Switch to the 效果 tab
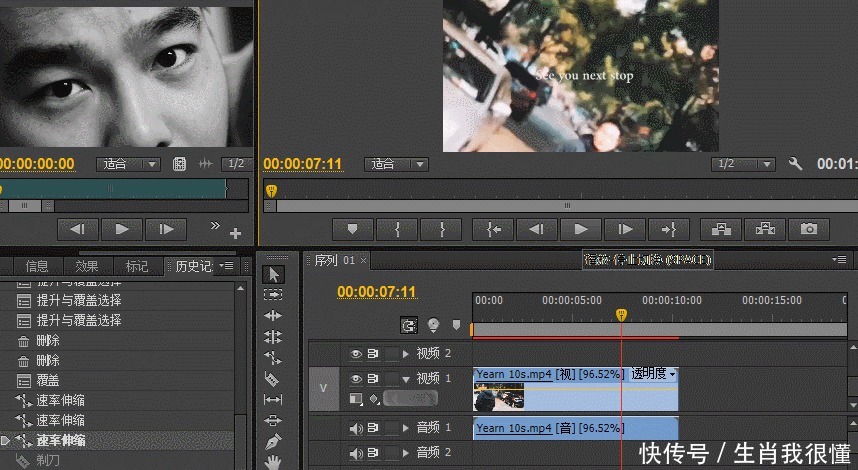858x470 pixels. pos(87,266)
